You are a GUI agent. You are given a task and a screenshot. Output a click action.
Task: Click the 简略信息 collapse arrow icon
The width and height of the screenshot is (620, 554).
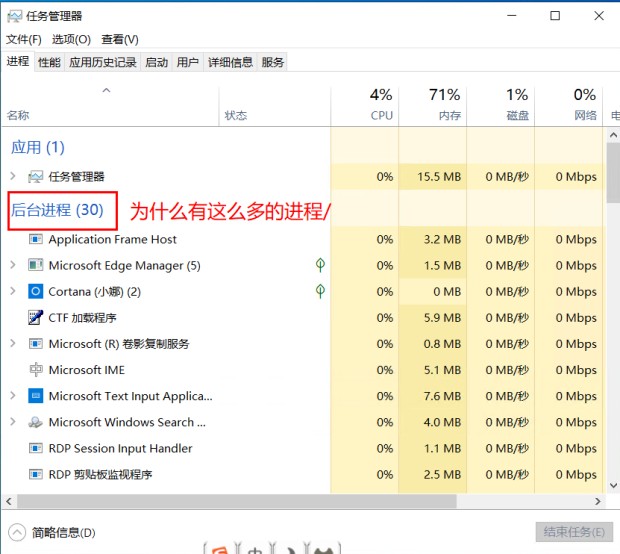click(17, 532)
